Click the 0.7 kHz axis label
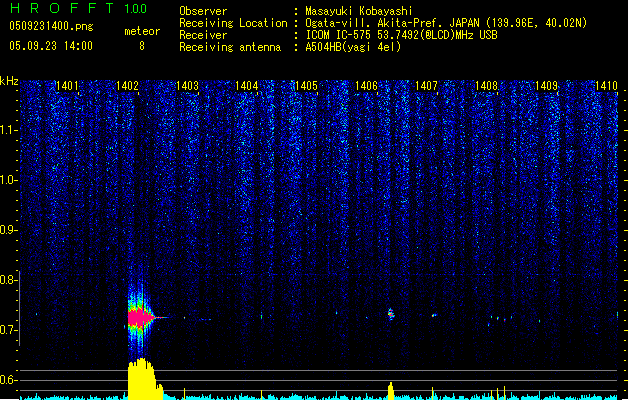The image size is (629, 400). click(x=8, y=330)
